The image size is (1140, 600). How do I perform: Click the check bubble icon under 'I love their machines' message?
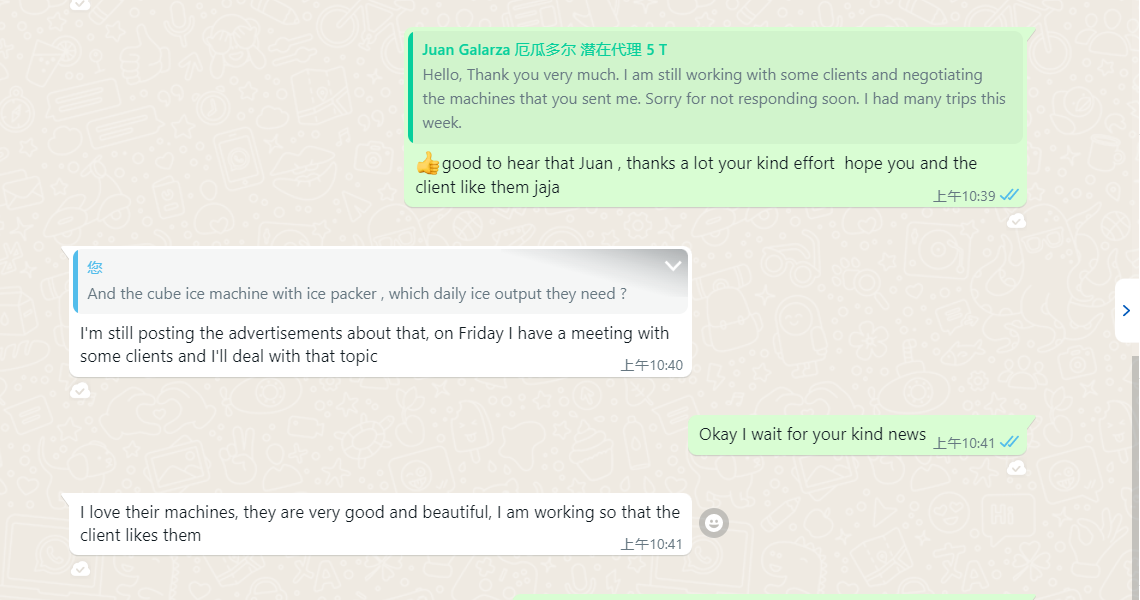pos(80,569)
